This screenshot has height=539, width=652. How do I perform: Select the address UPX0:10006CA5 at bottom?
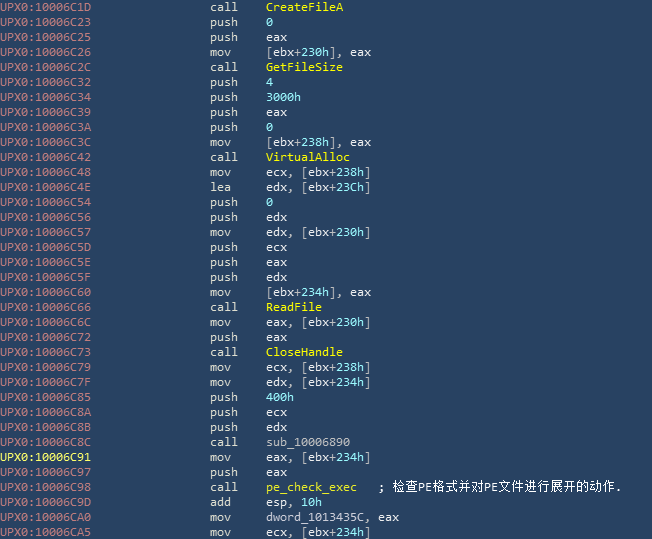[45, 532]
